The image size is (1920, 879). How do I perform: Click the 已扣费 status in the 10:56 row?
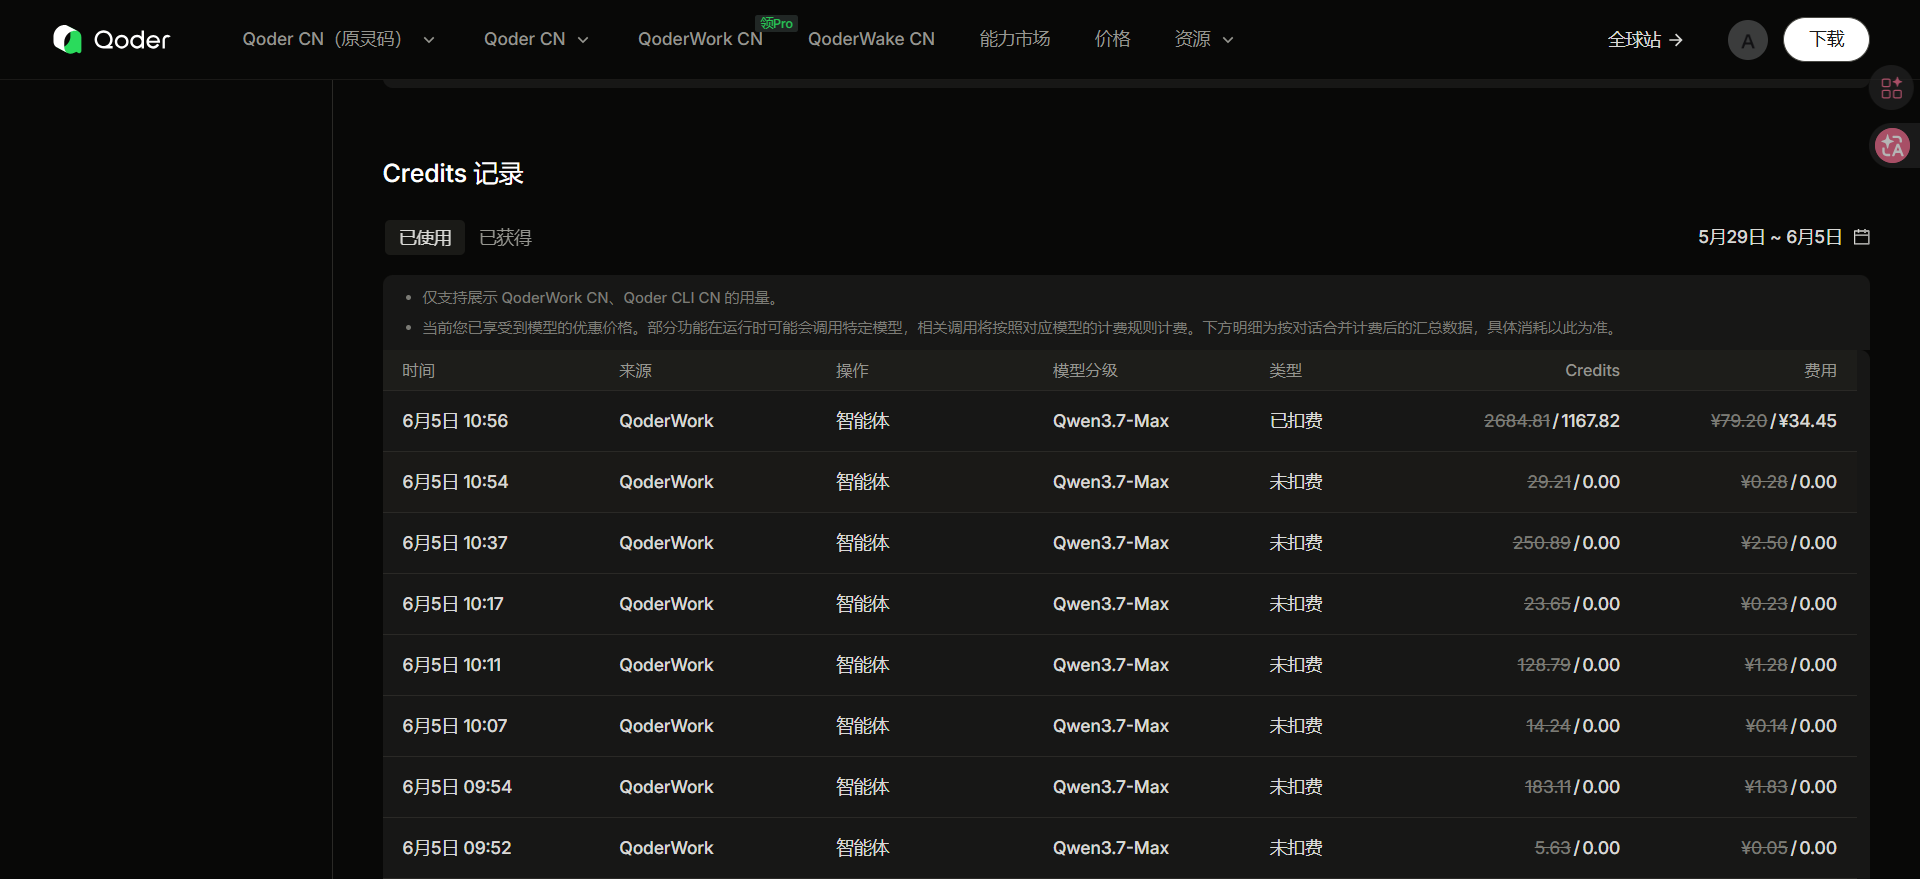[x=1296, y=421]
